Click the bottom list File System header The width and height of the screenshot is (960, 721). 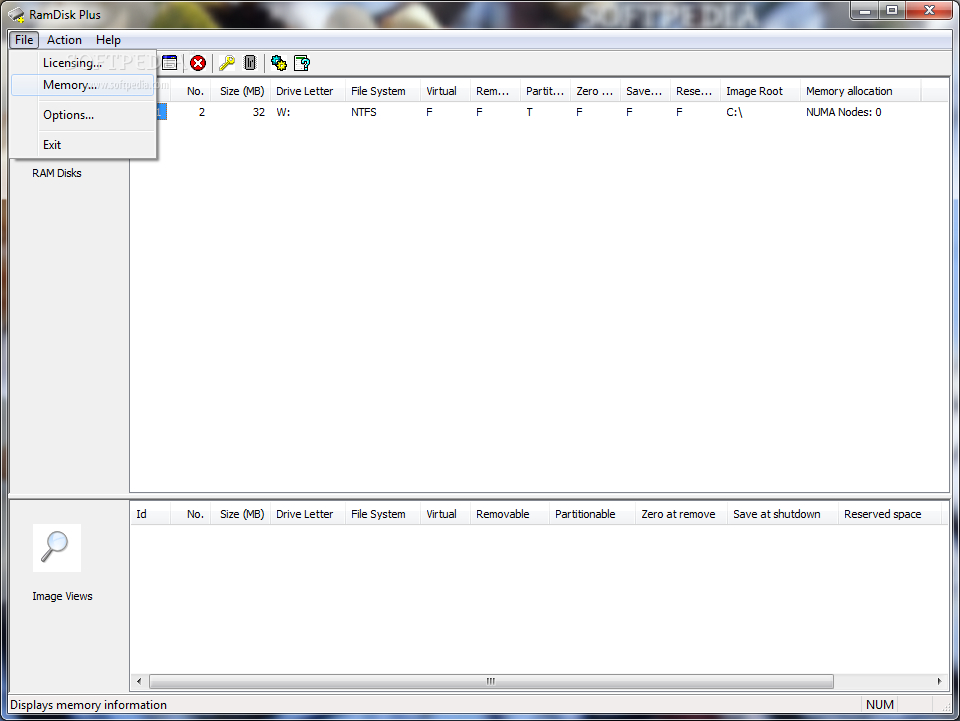click(383, 514)
